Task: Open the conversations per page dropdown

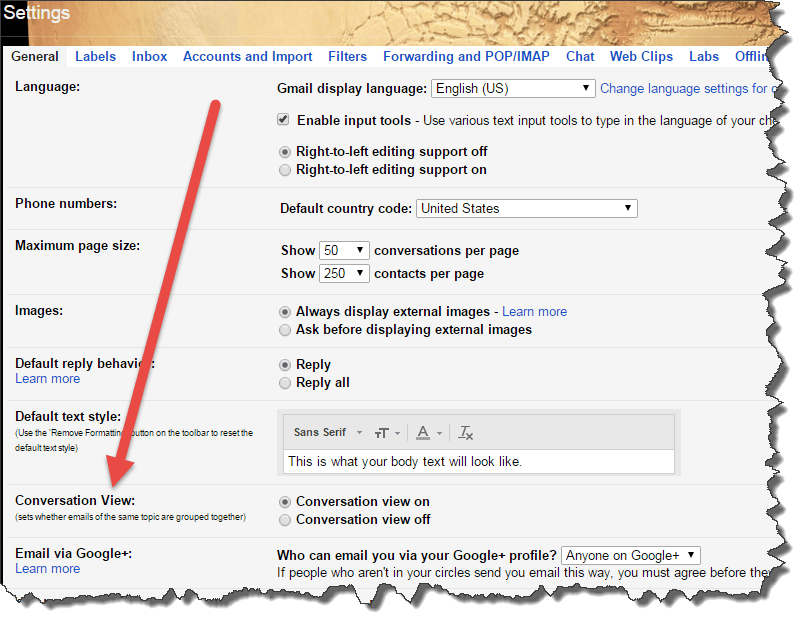Action: point(344,251)
